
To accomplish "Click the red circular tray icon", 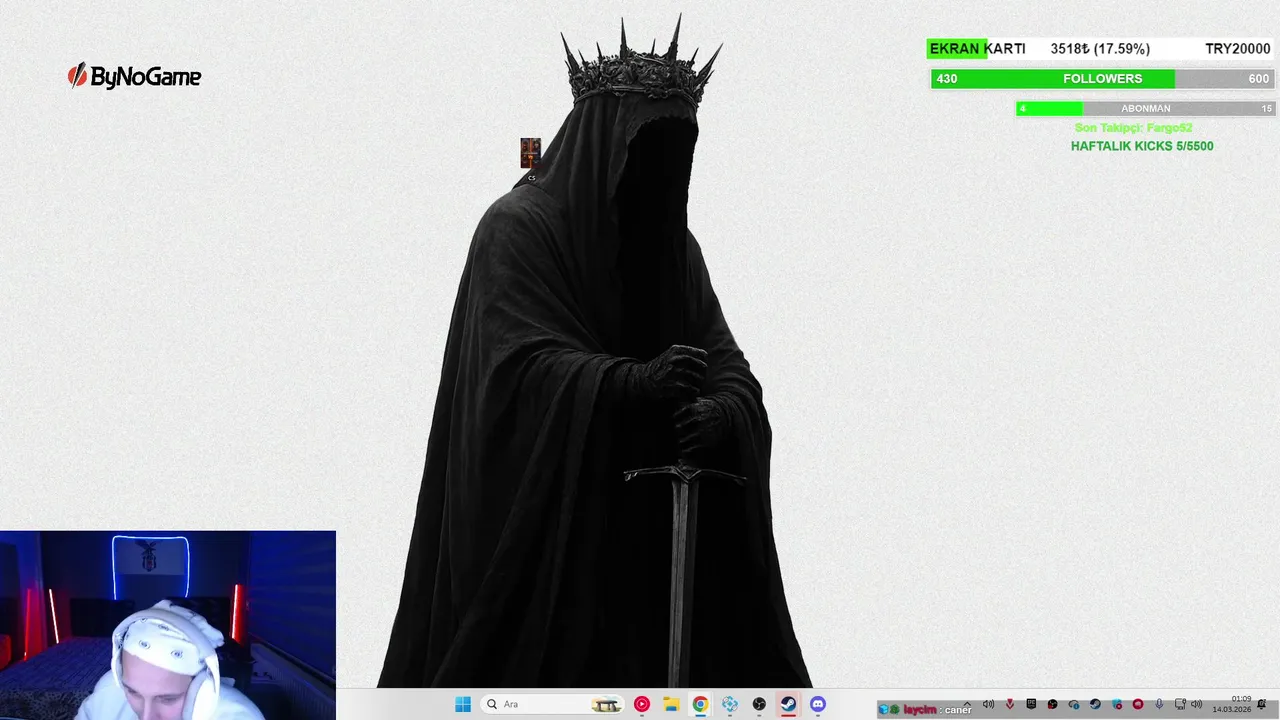I will pyautogui.click(x=1138, y=704).
